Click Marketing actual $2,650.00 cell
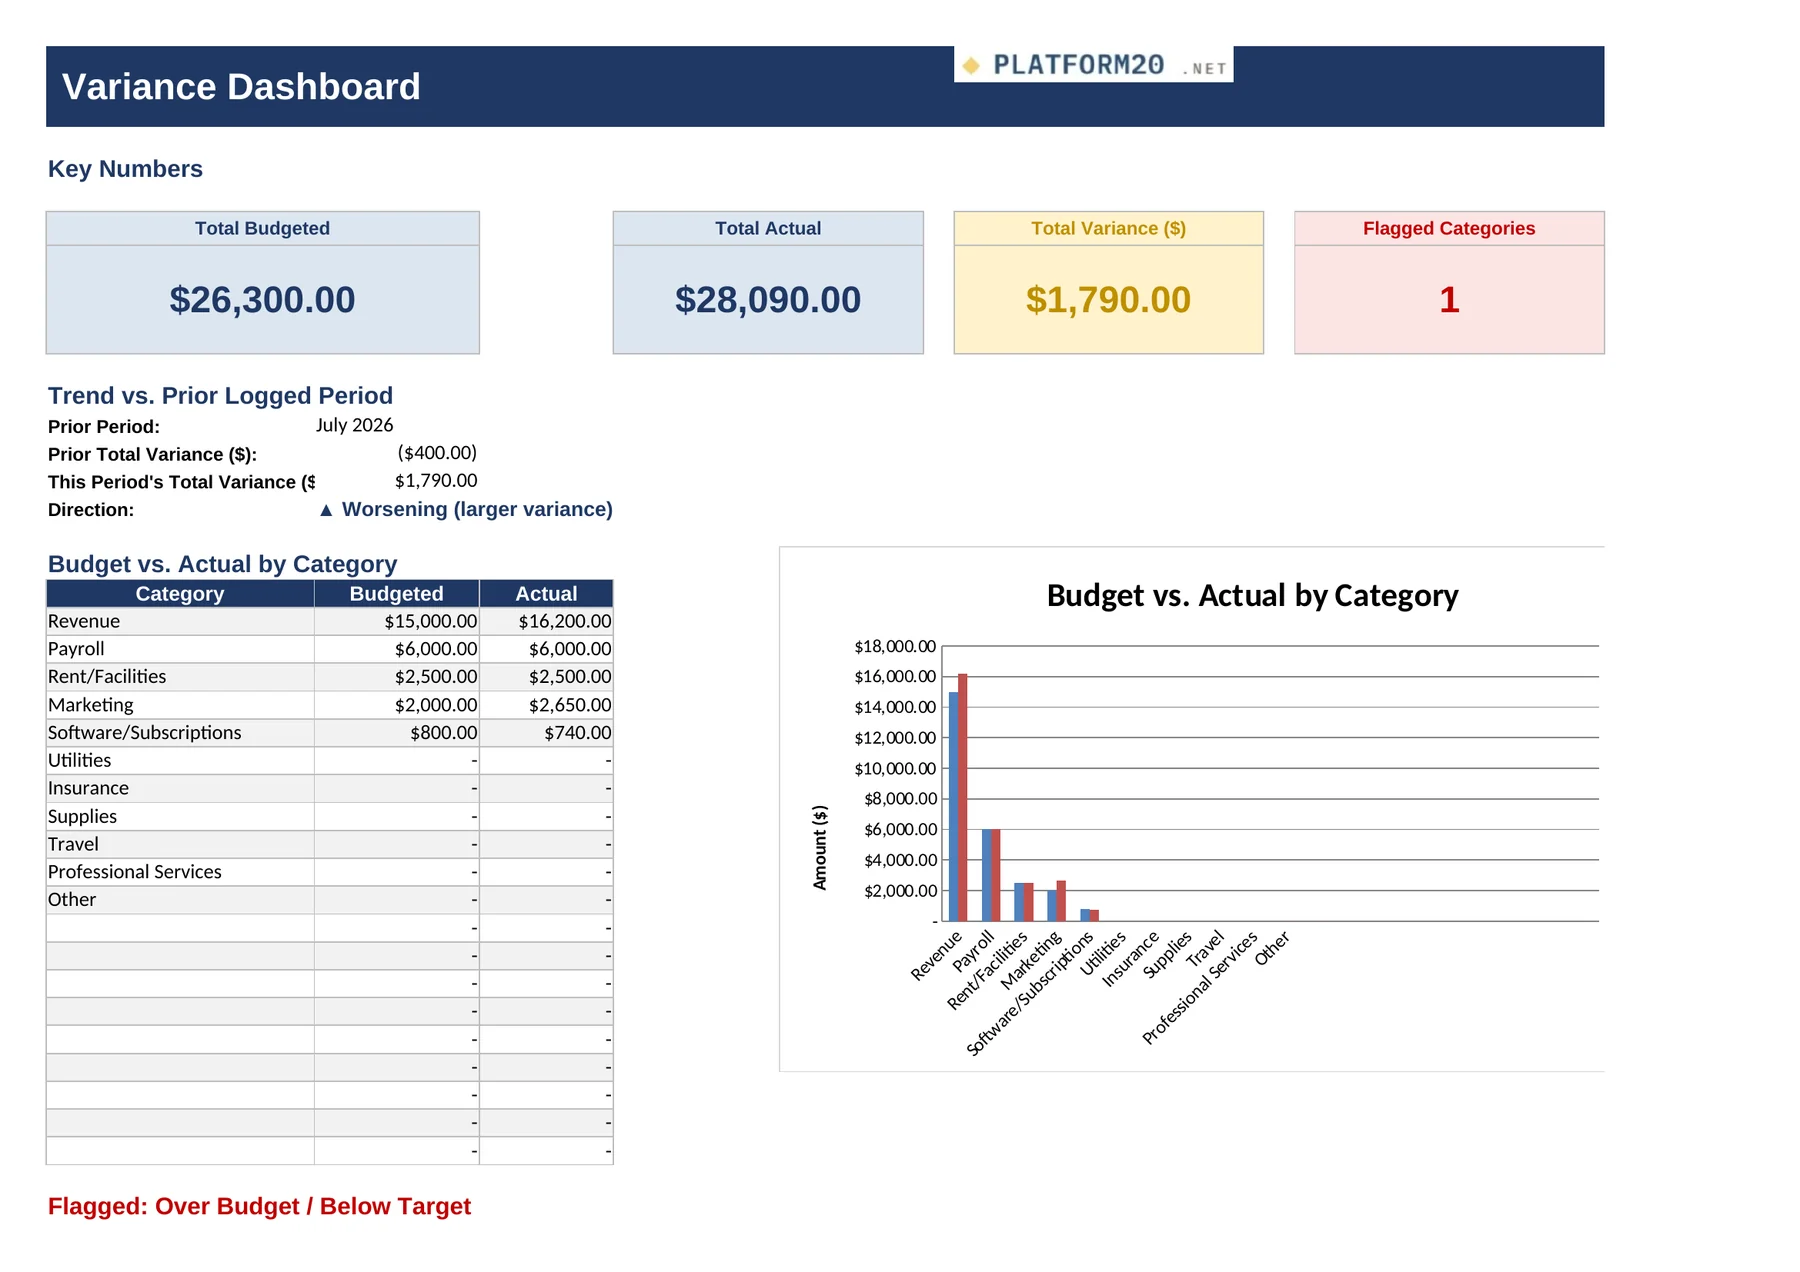 [546, 705]
